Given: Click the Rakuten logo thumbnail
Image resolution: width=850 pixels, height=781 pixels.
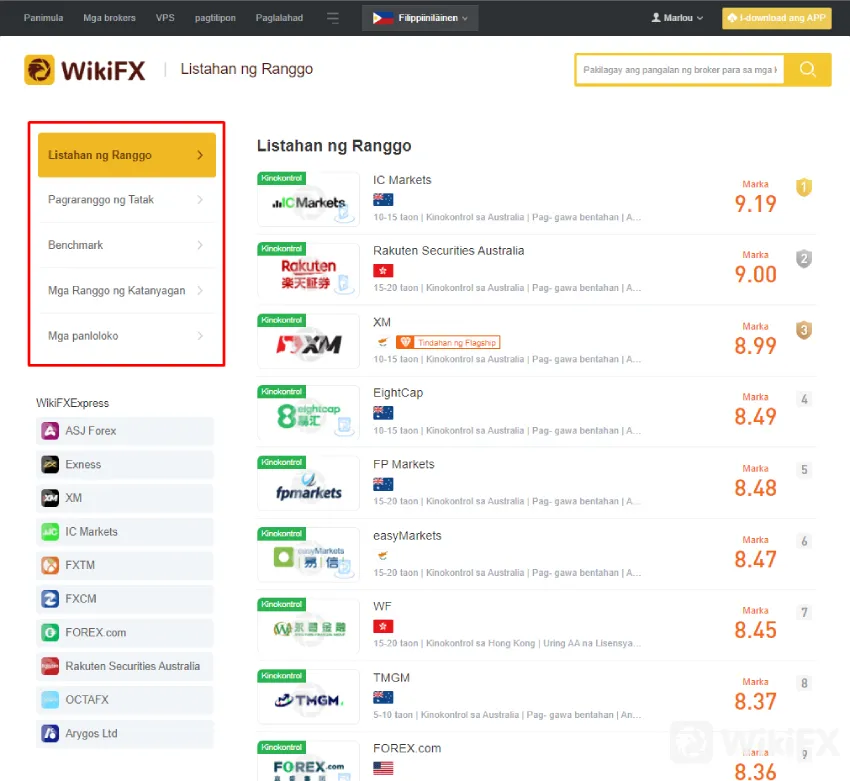Looking at the screenshot, I should point(308,270).
